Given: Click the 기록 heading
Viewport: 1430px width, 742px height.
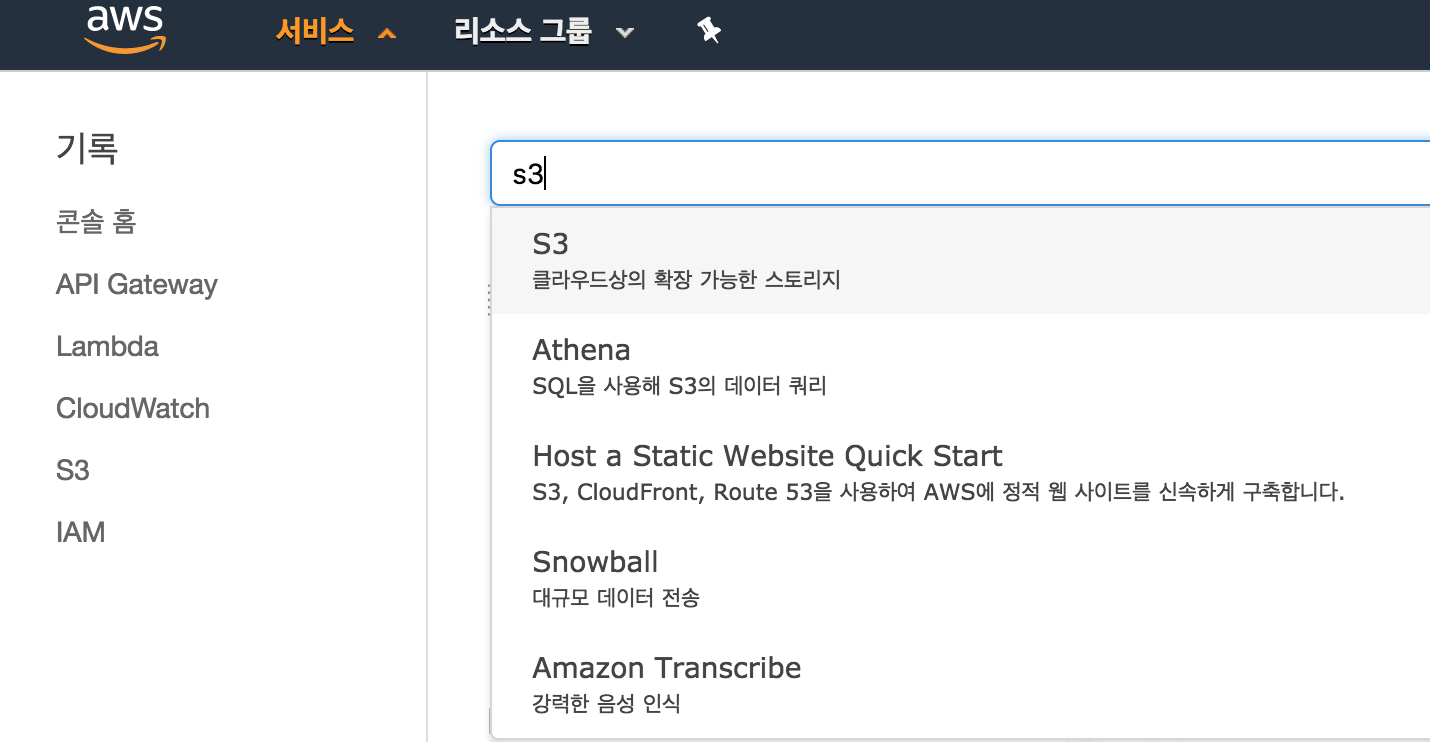Looking at the screenshot, I should point(87,149).
